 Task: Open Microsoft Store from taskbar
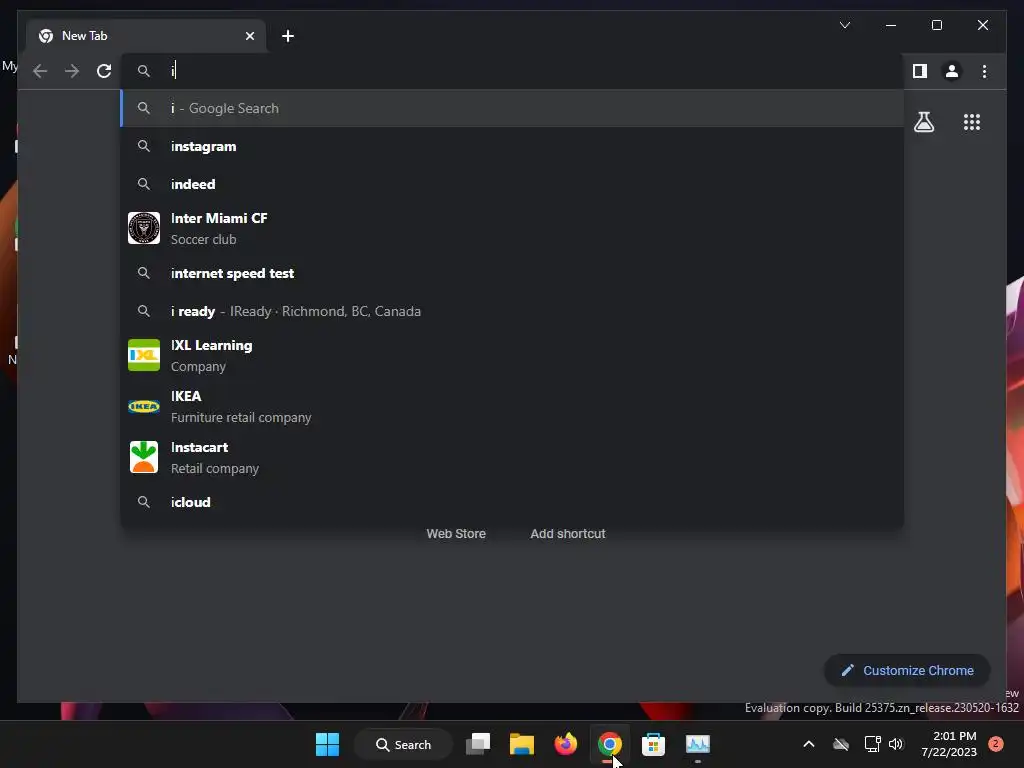point(653,744)
